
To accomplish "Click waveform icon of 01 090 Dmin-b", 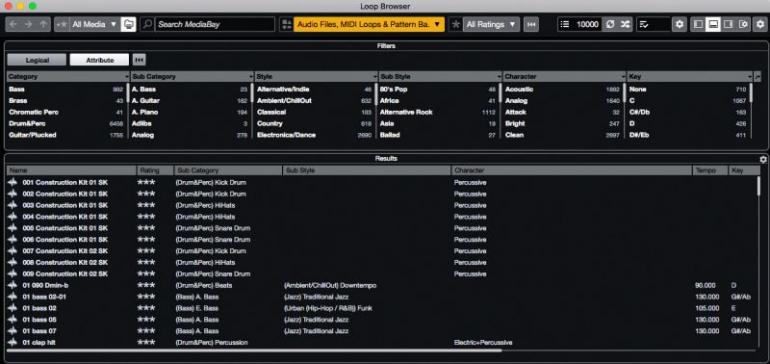I will [x=13, y=285].
